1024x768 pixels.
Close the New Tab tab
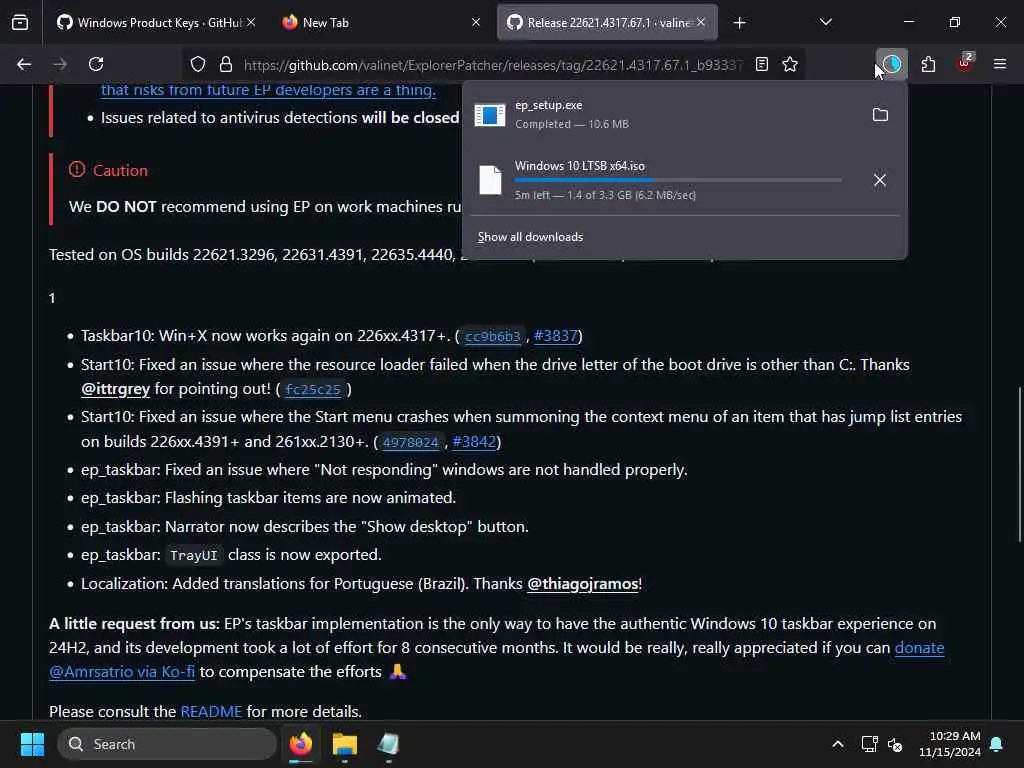pyautogui.click(x=476, y=22)
